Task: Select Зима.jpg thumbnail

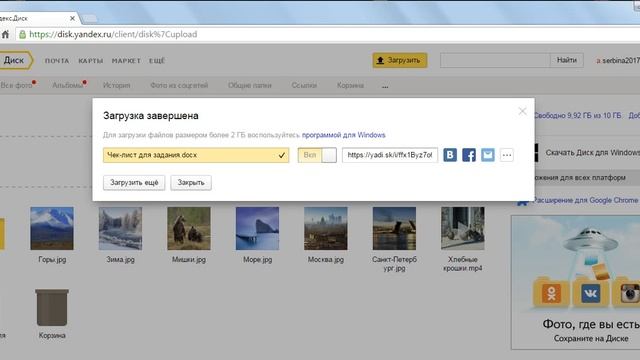Action: 120,228
